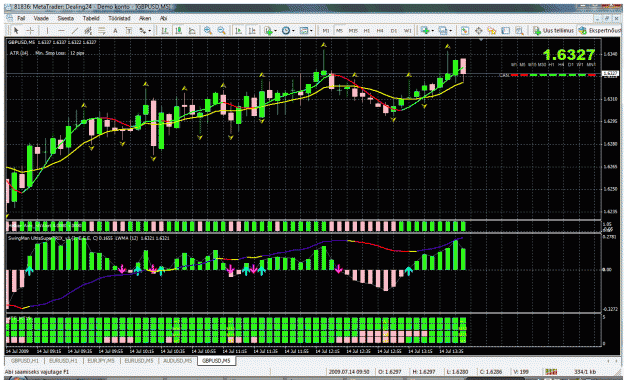The width and height of the screenshot is (625, 380).
Task: Draw a horizontal line tool
Action: tap(61, 31)
